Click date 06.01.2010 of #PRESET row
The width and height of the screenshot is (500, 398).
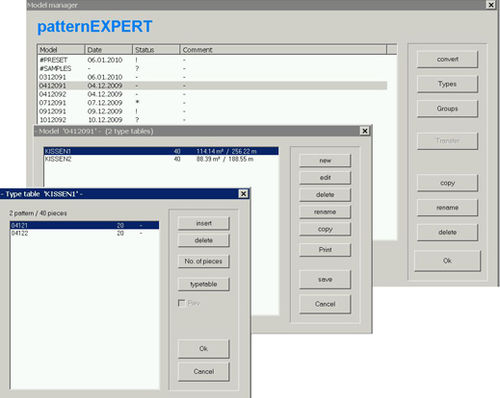coord(105,60)
